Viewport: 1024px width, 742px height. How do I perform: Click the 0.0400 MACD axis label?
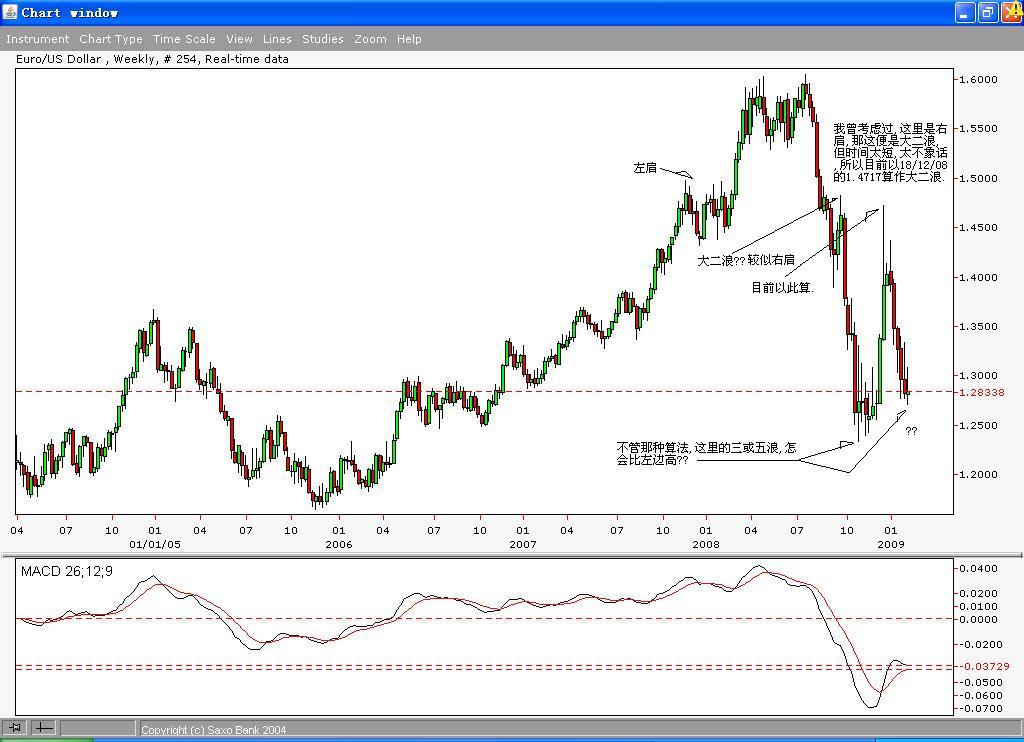(978, 569)
